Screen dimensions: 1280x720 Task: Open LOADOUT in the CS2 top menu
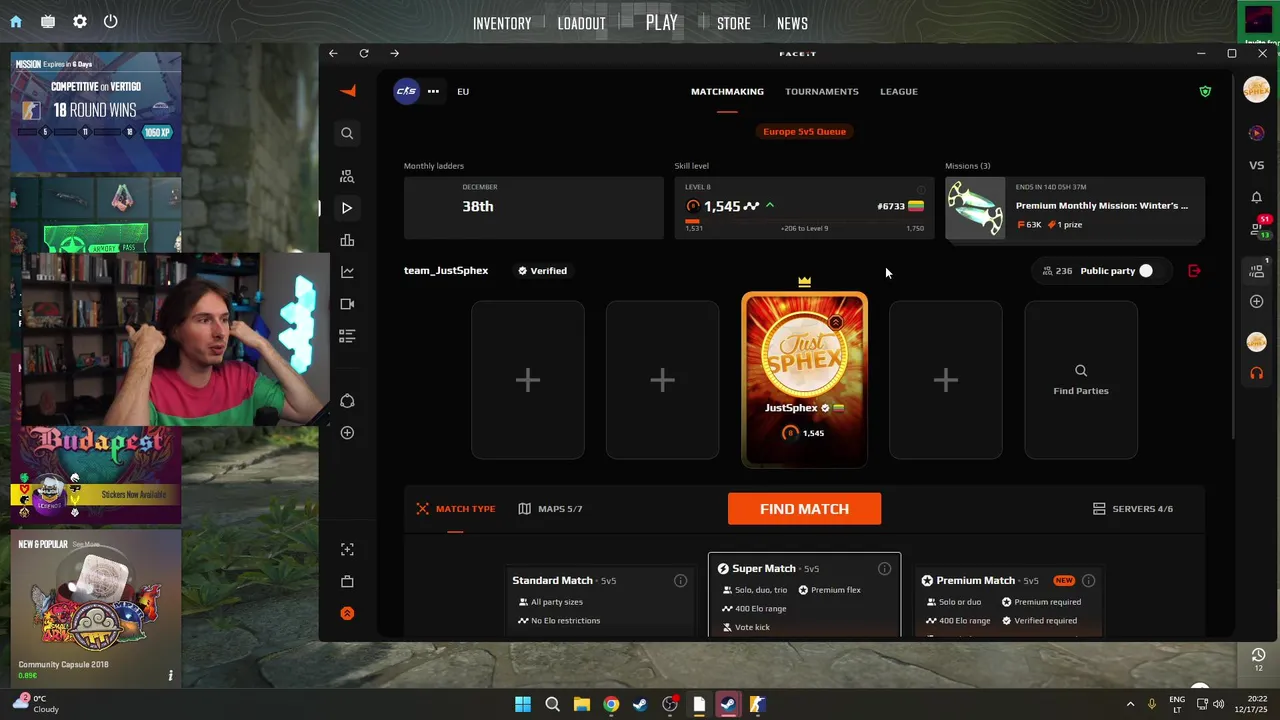[581, 23]
